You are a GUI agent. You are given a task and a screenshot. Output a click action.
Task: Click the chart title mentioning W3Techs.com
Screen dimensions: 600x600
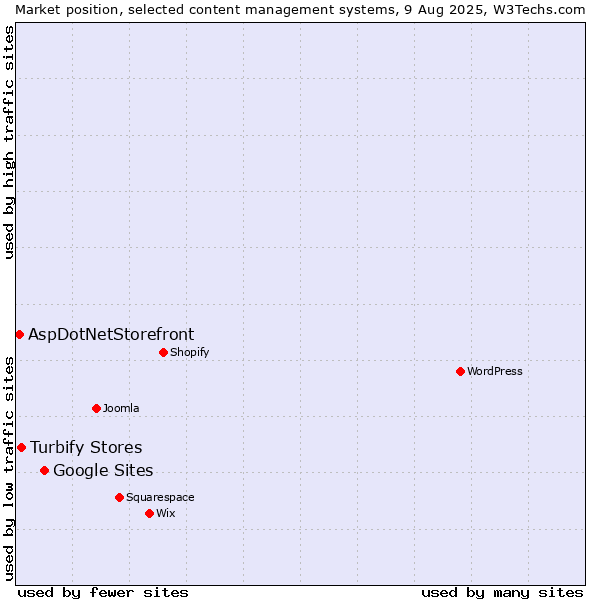(300, 10)
